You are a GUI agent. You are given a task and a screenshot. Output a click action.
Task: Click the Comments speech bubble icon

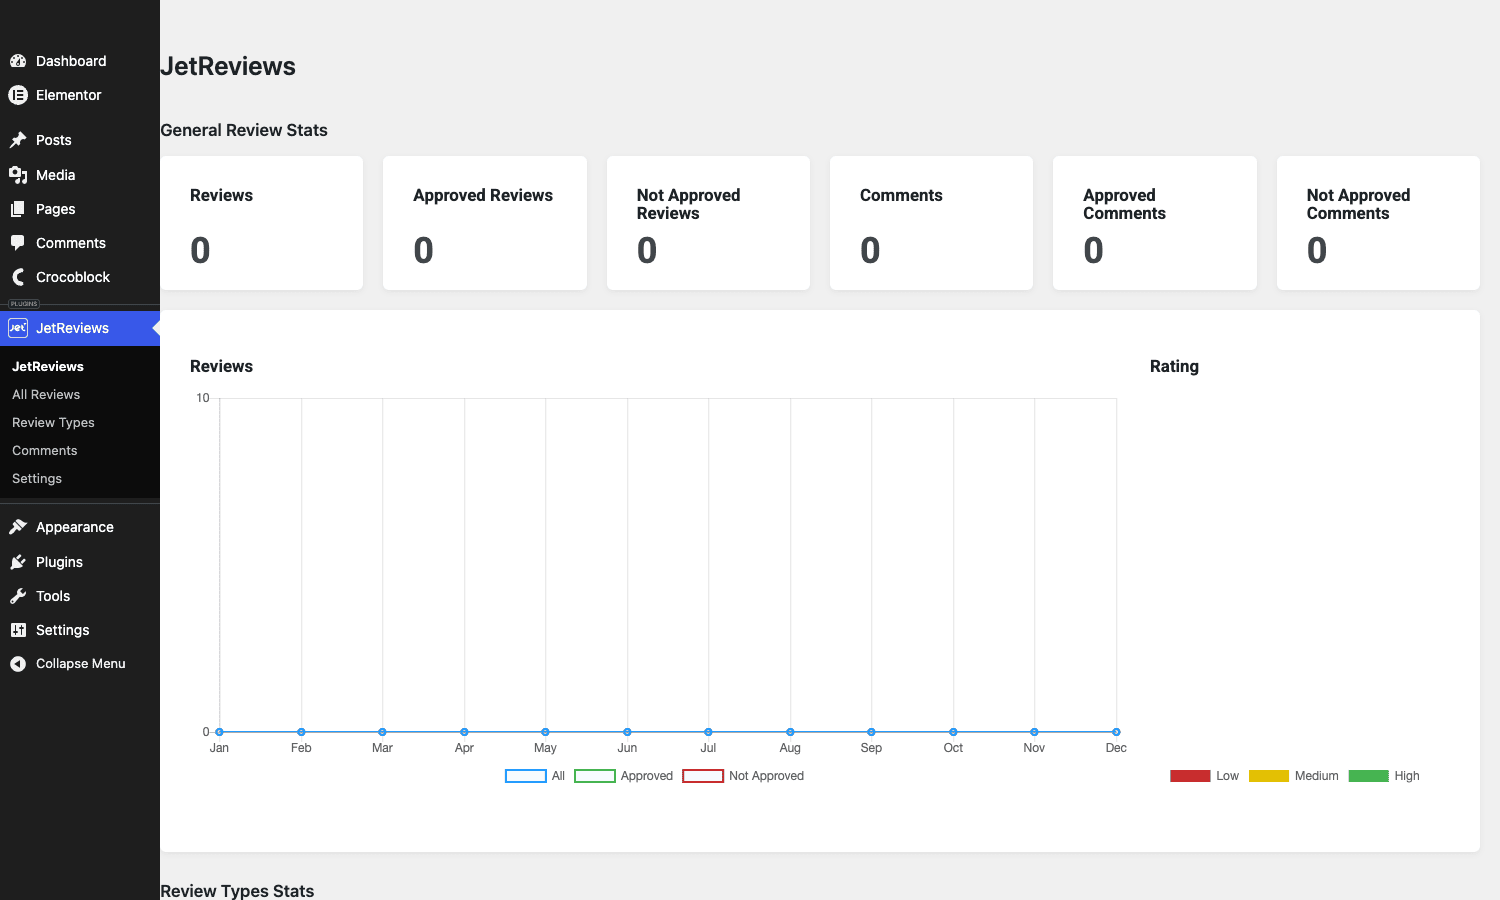click(18, 243)
